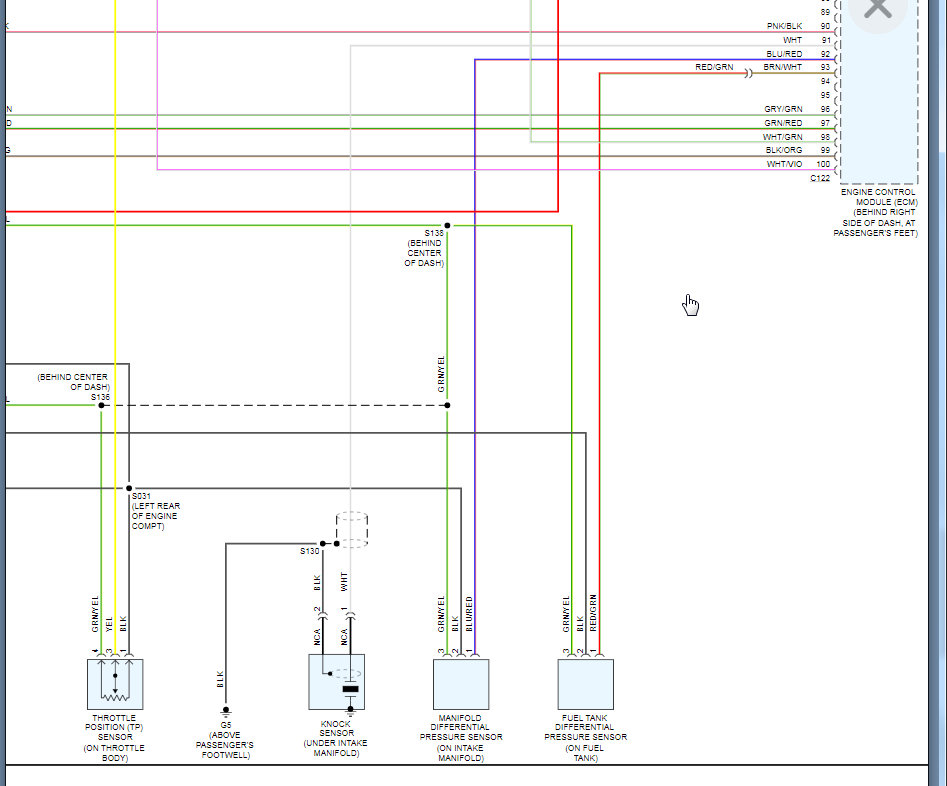Click the 'BLK/ORG' wire label

click(784, 150)
